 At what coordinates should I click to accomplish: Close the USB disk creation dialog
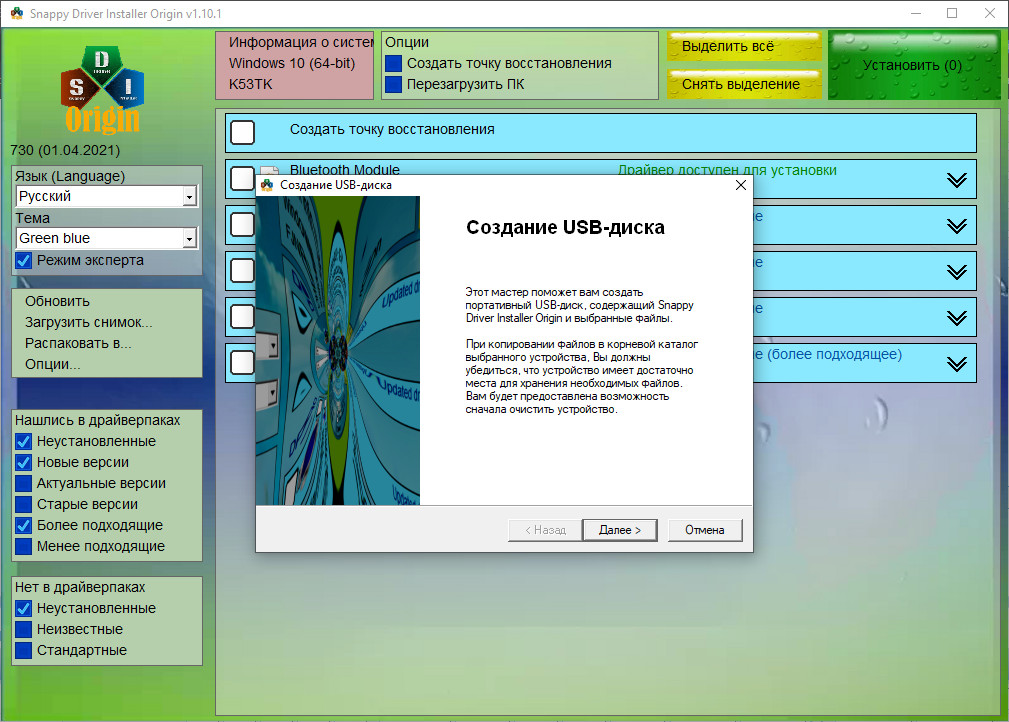[x=740, y=185]
